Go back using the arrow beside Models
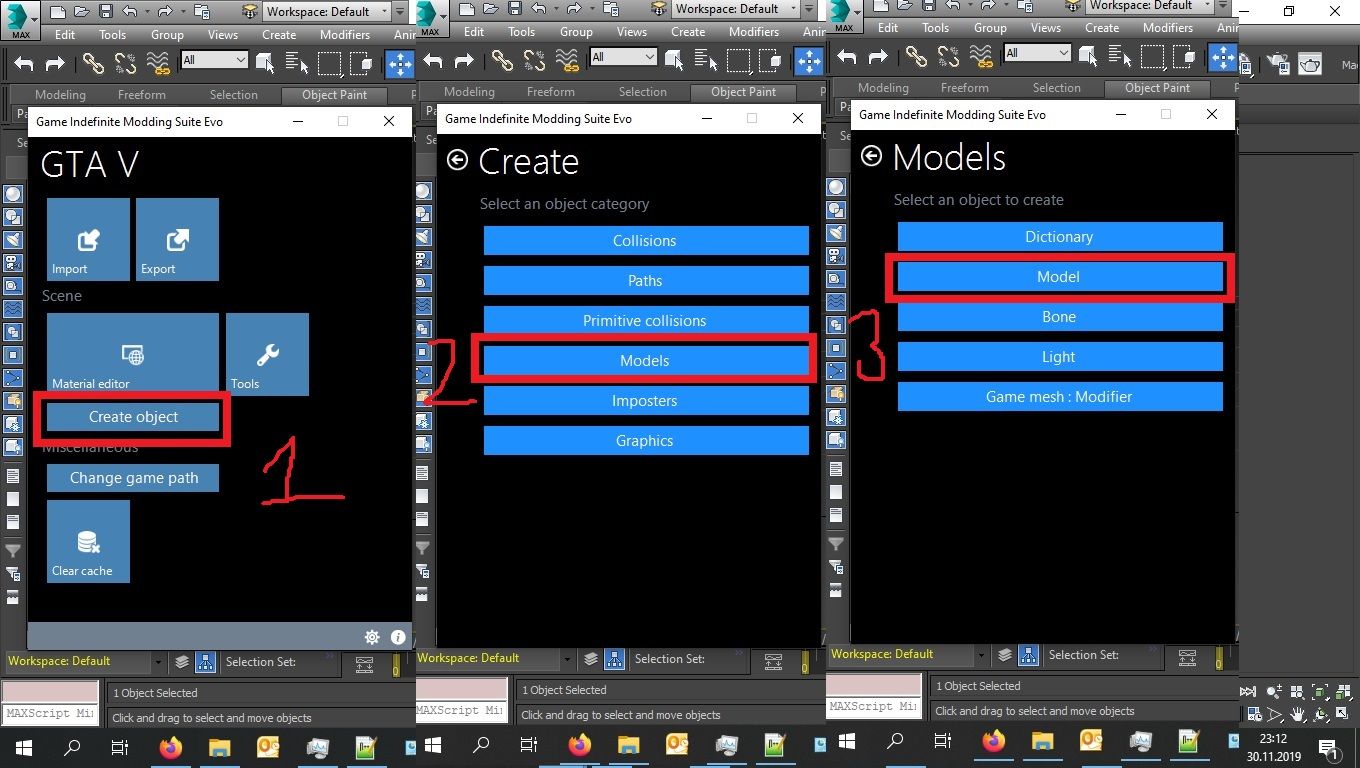 click(871, 156)
